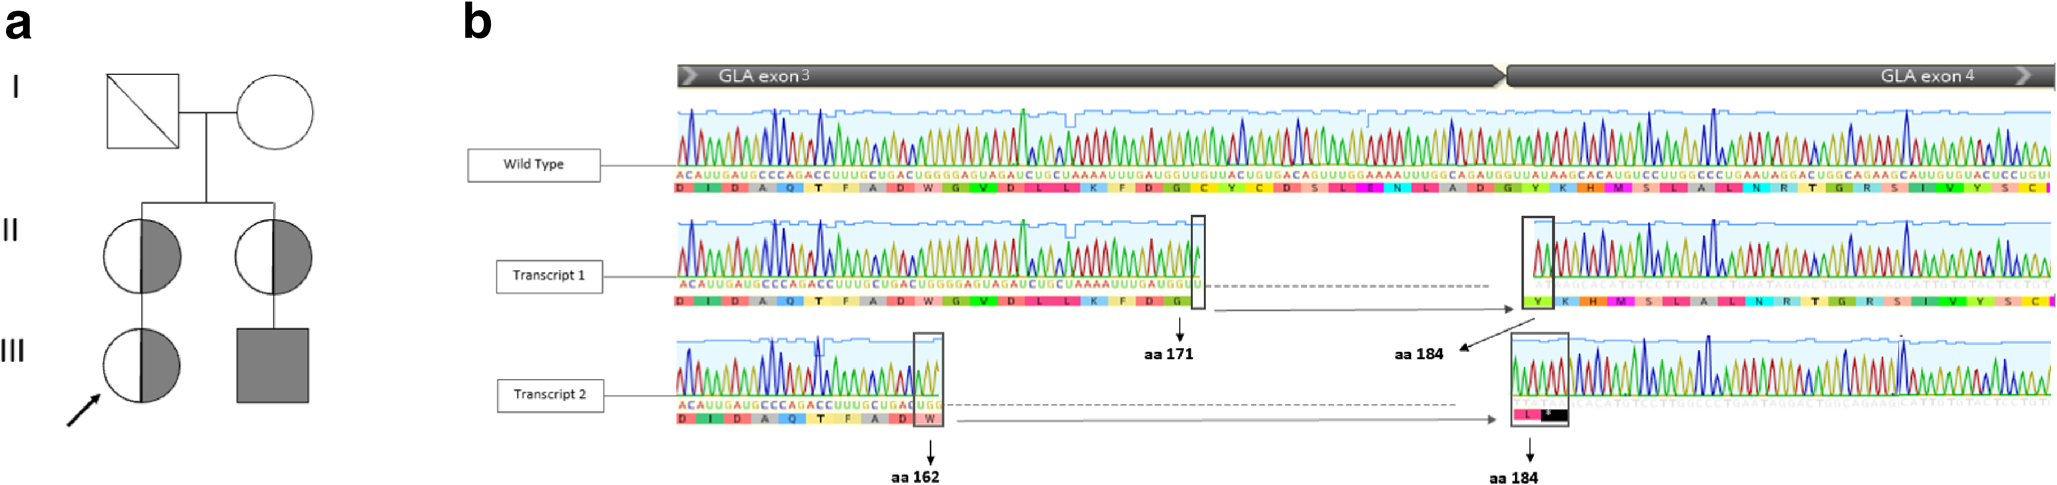The image size is (2057, 485).
Task: Select the filled gray square in generation III
Action: [273, 365]
